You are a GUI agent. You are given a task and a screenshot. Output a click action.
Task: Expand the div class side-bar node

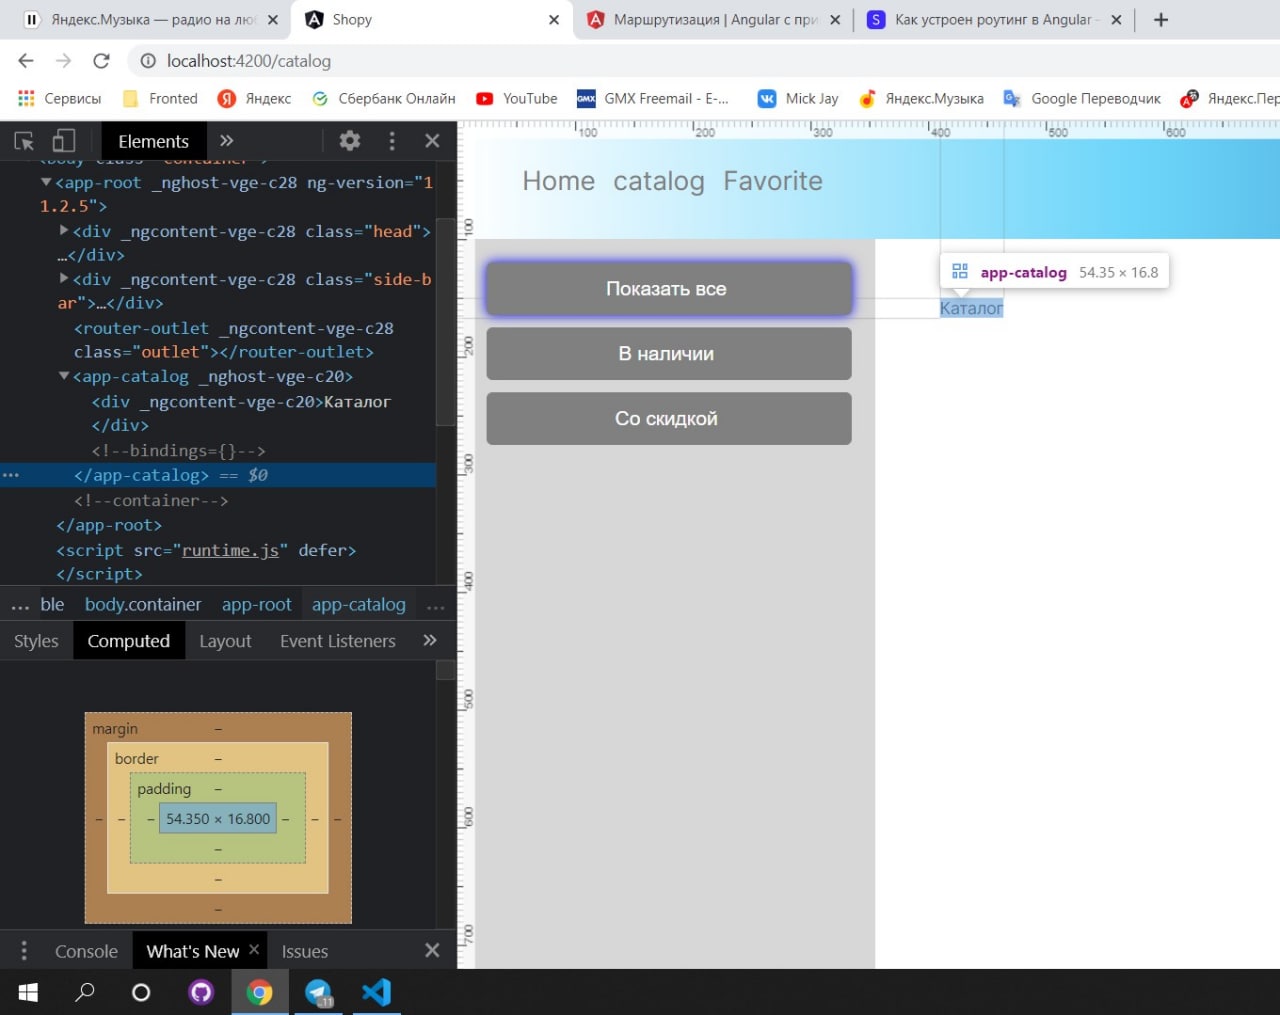(64, 278)
